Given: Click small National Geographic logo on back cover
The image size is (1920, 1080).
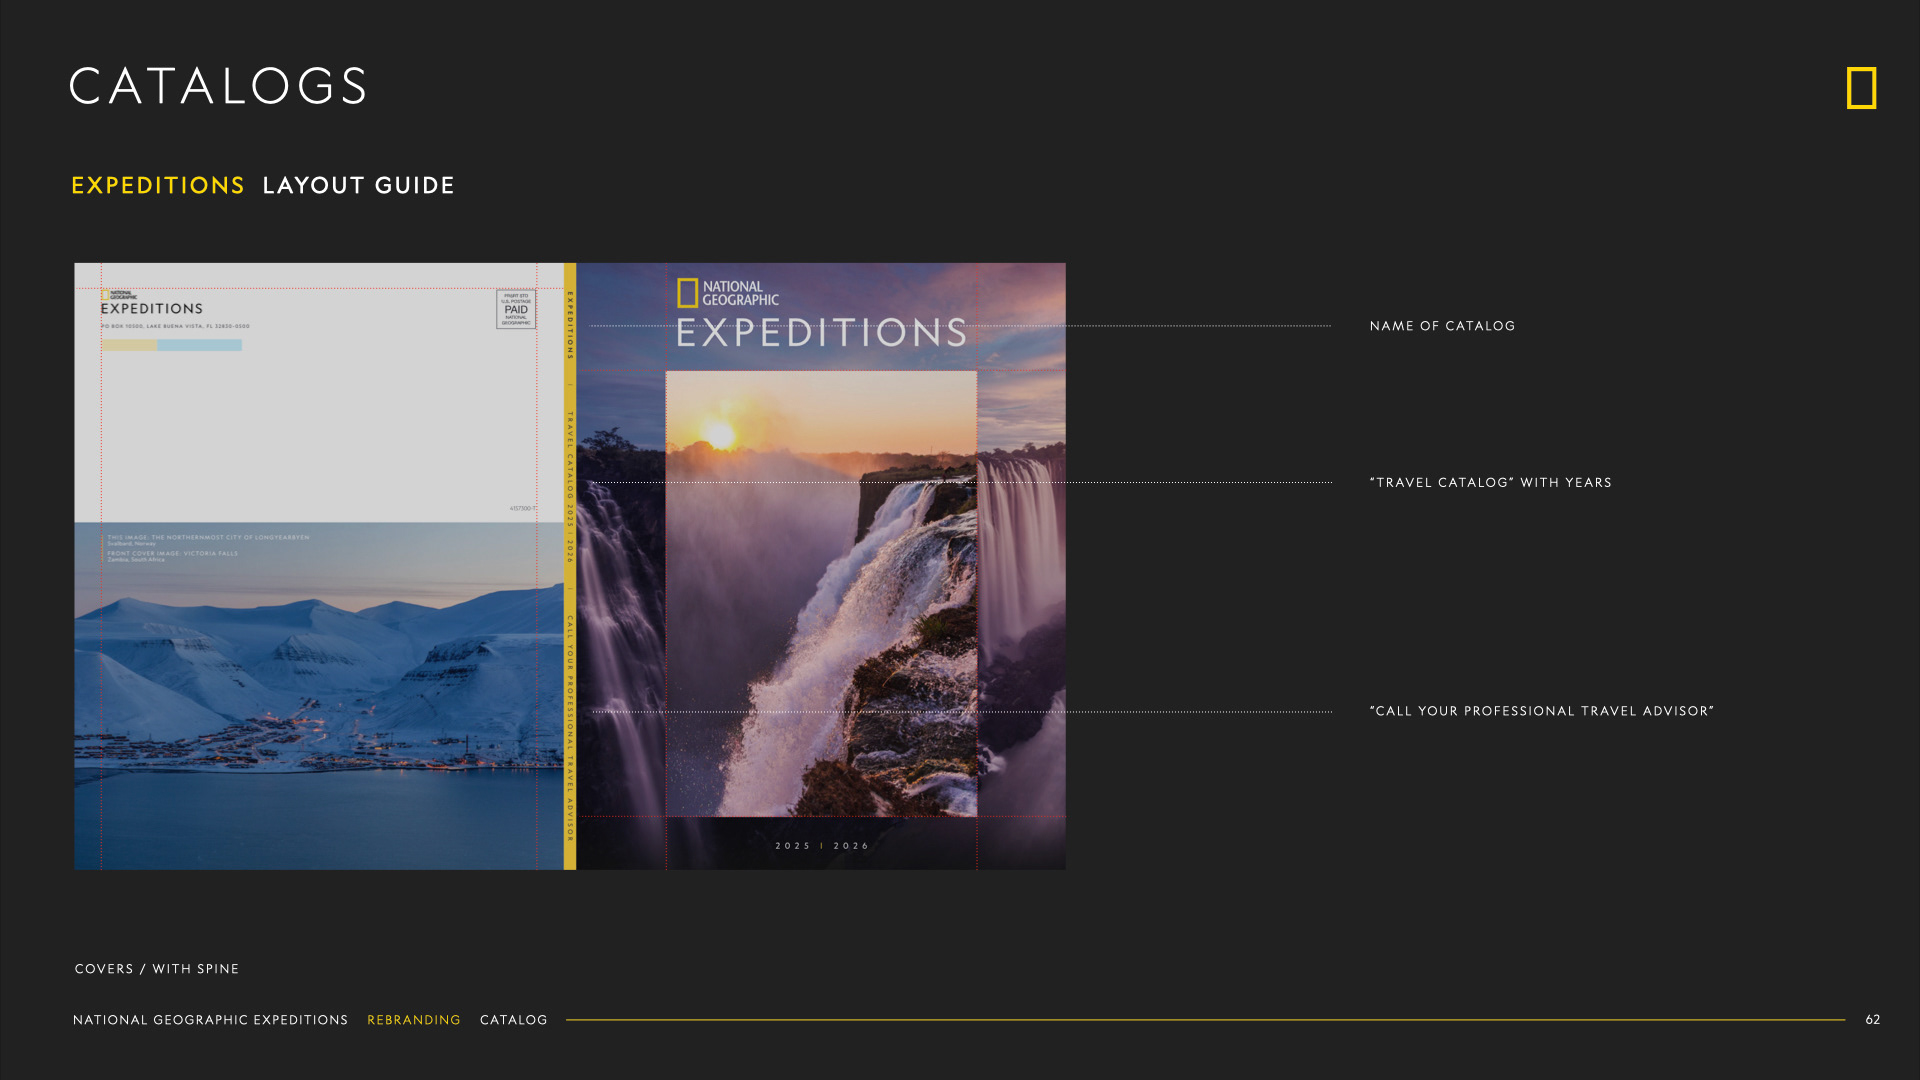Looking at the screenshot, I should click(x=119, y=296).
